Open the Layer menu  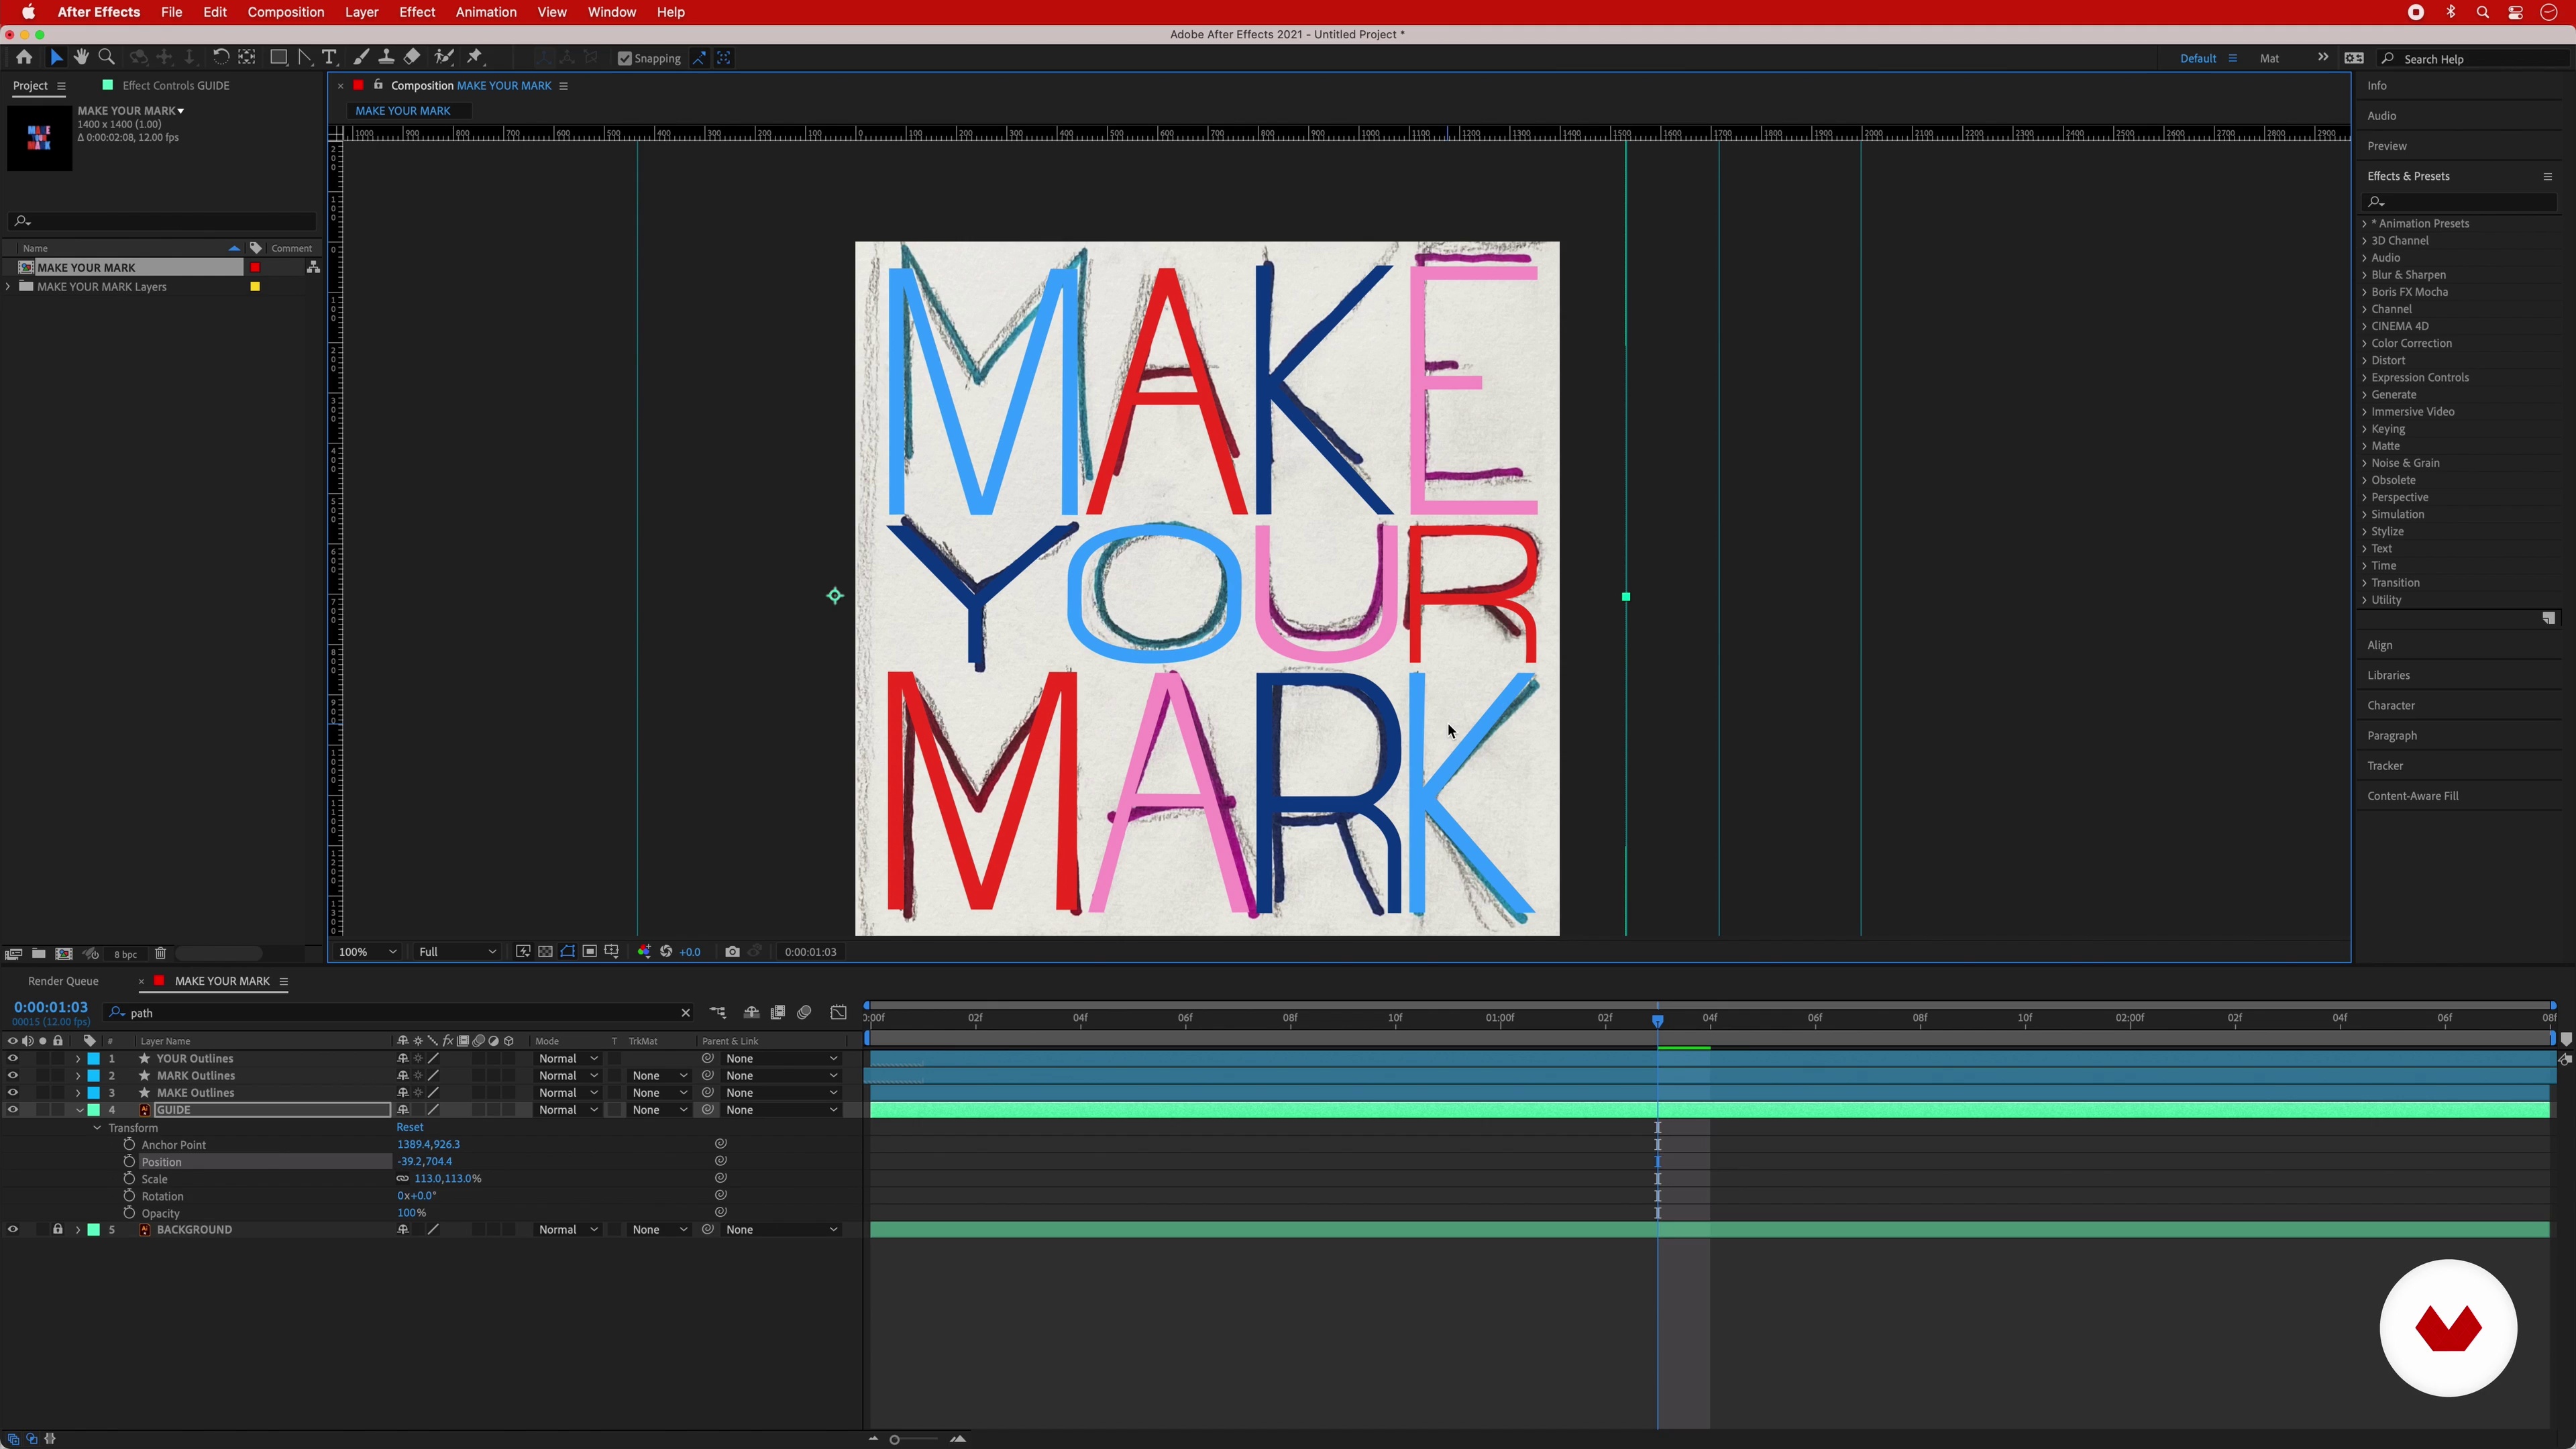pos(361,12)
